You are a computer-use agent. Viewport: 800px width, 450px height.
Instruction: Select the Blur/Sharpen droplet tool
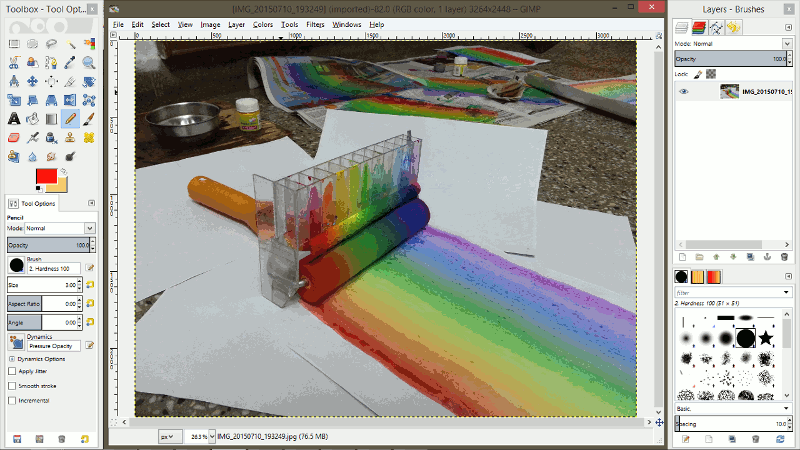click(33, 157)
